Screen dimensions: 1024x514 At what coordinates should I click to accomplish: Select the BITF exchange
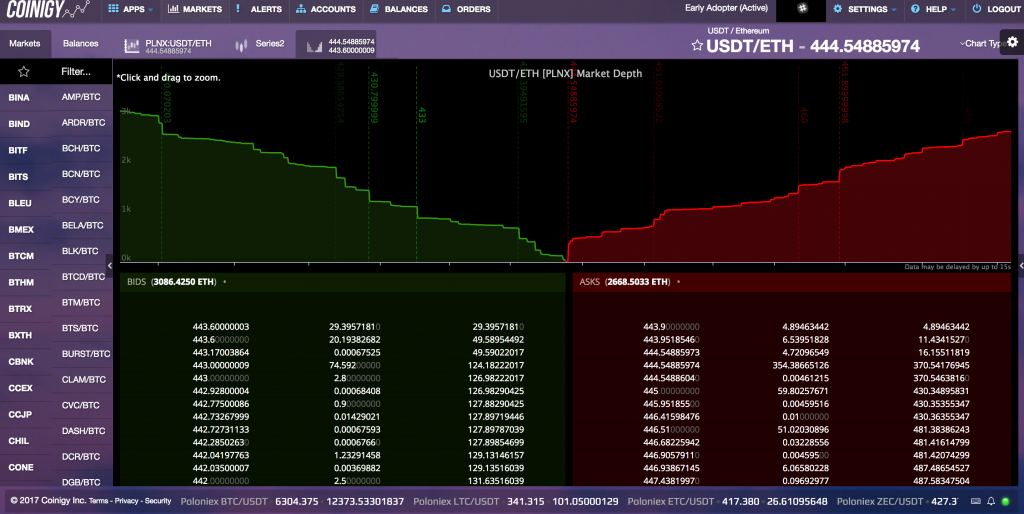(x=18, y=150)
